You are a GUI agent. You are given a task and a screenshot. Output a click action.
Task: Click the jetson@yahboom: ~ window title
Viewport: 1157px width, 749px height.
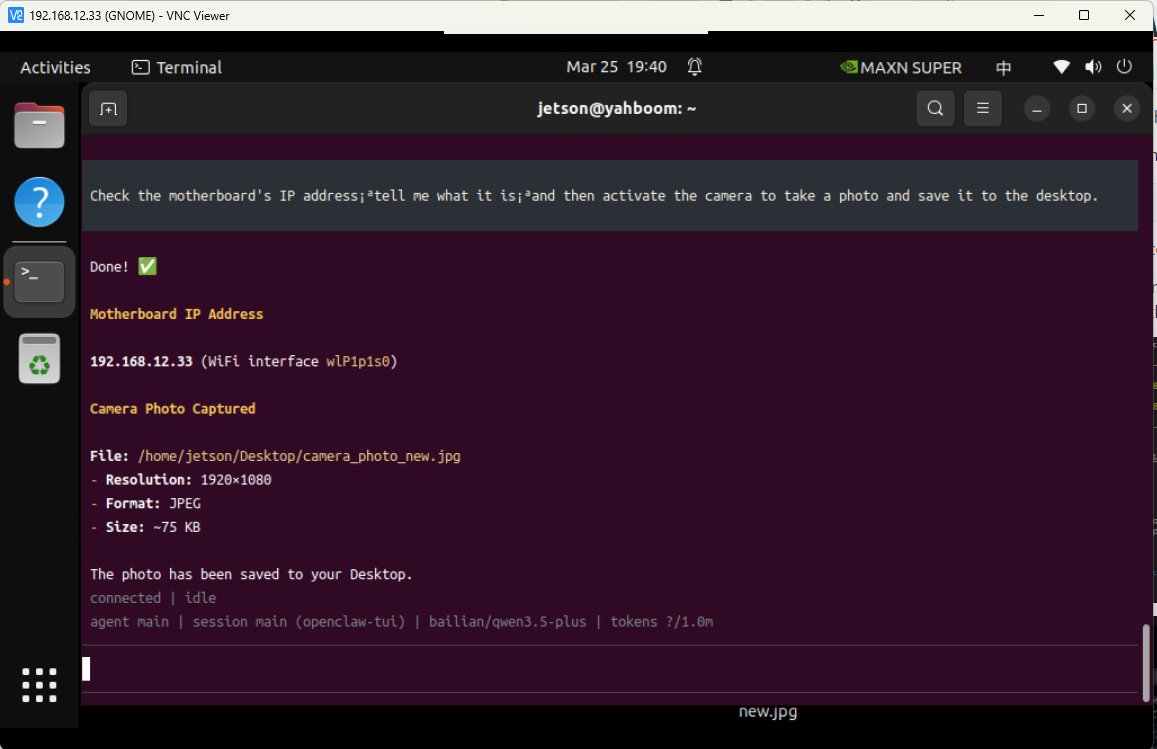pos(616,108)
